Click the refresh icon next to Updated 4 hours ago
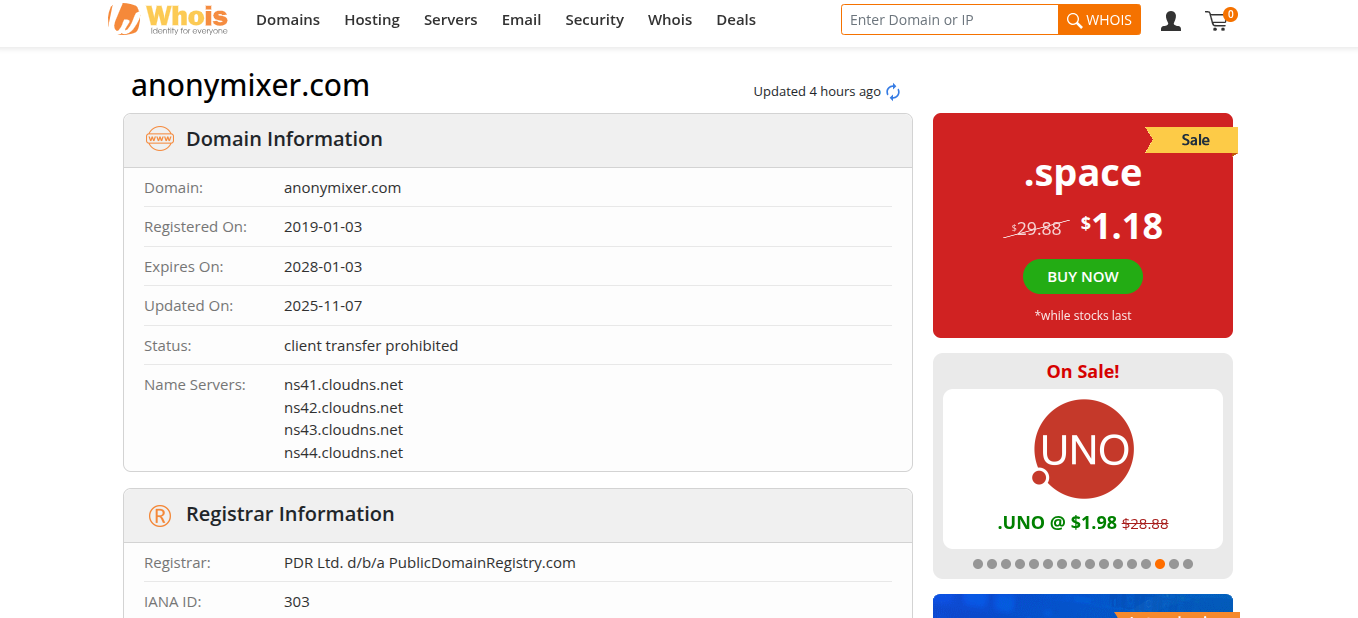The width and height of the screenshot is (1358, 618). [892, 91]
